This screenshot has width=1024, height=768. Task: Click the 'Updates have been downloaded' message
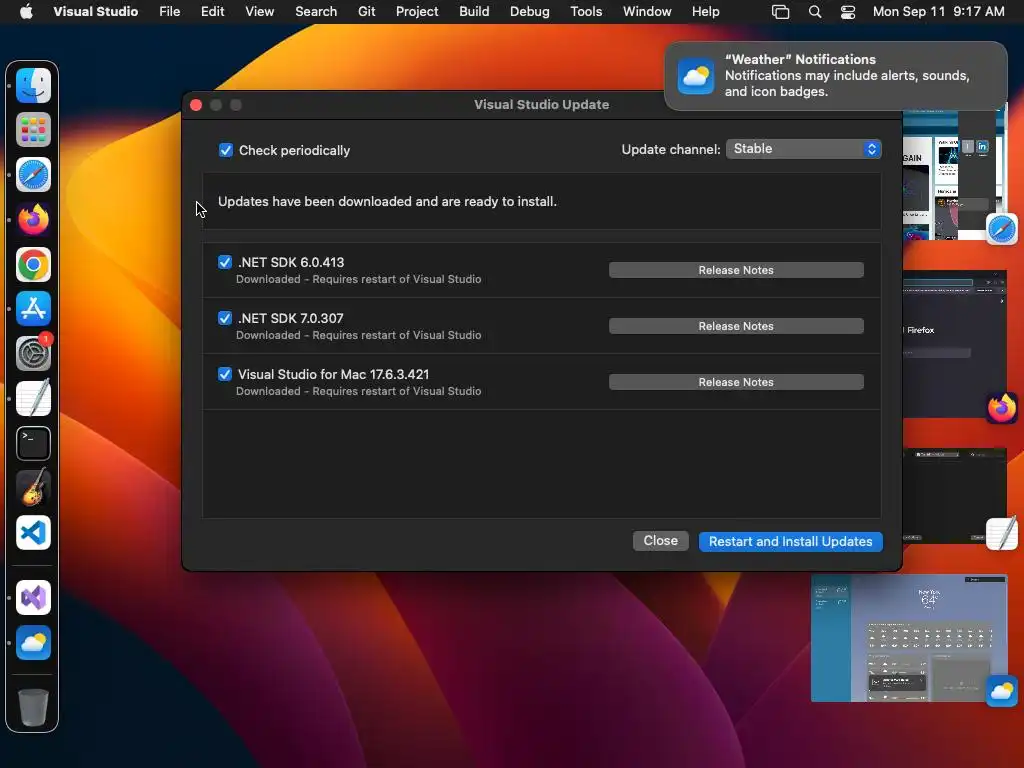387,202
